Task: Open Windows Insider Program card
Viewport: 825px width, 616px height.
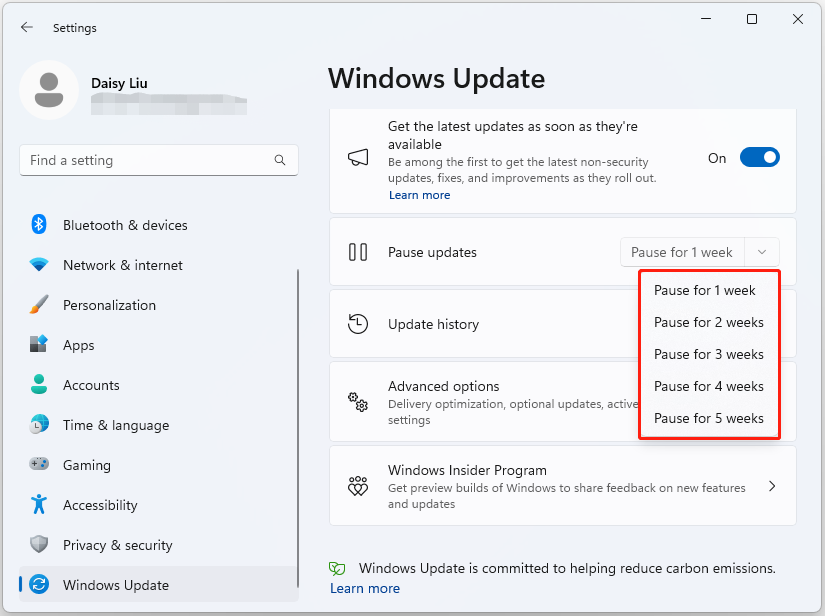Action: click(x=562, y=486)
